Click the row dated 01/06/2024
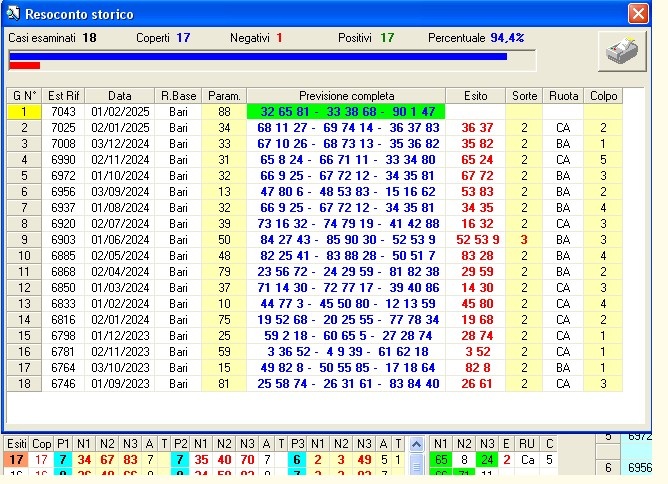This screenshot has height=484, width=668. (119, 240)
